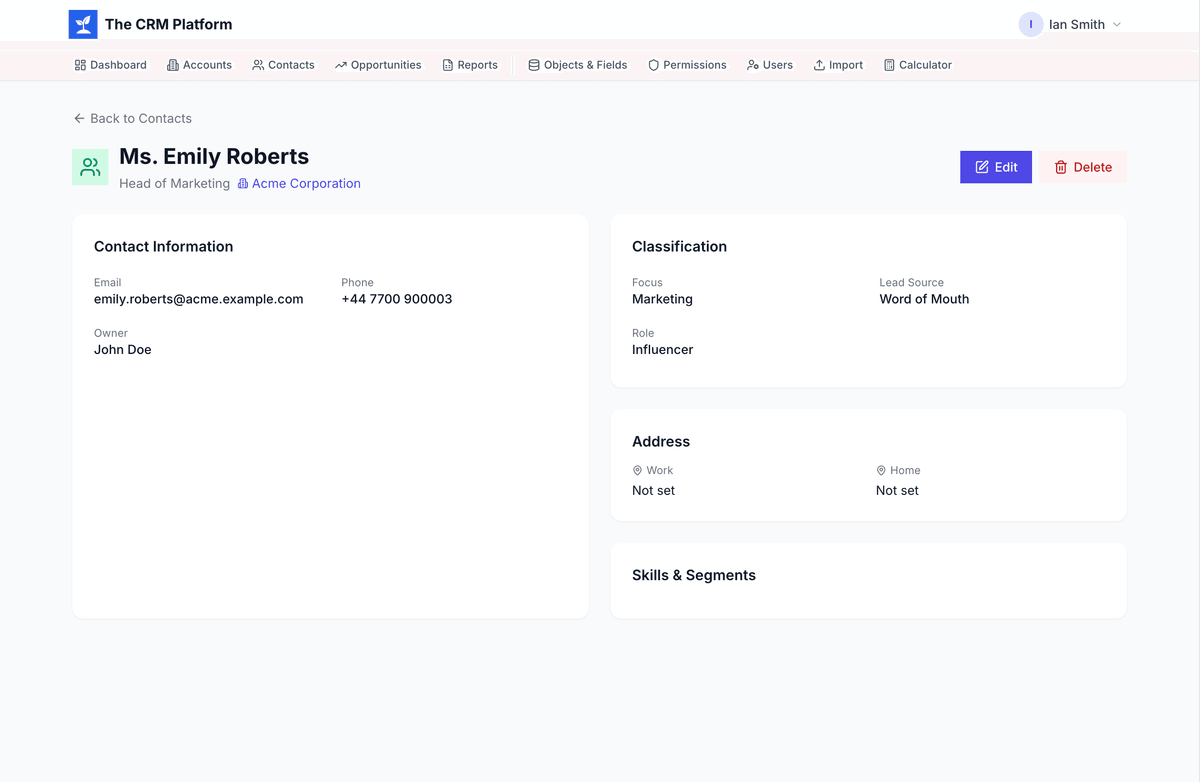
Task: Open the Permissions settings page
Action: [687, 65]
